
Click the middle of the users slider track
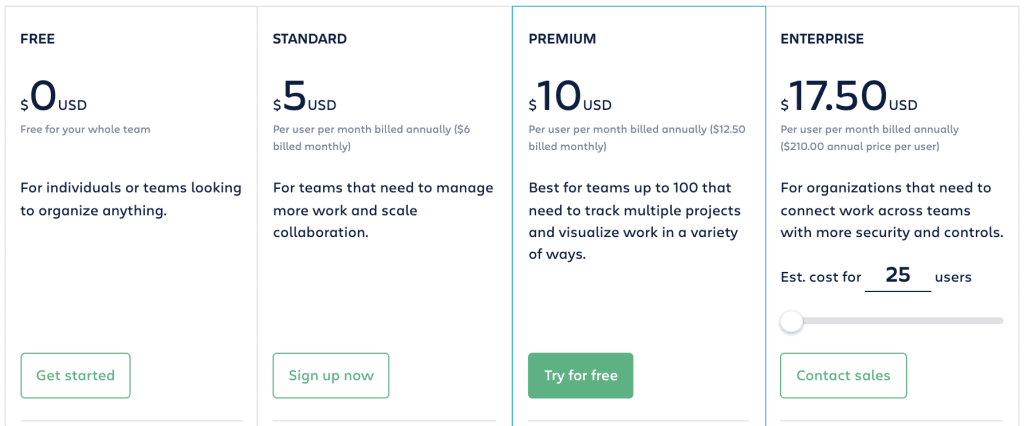[x=892, y=321]
